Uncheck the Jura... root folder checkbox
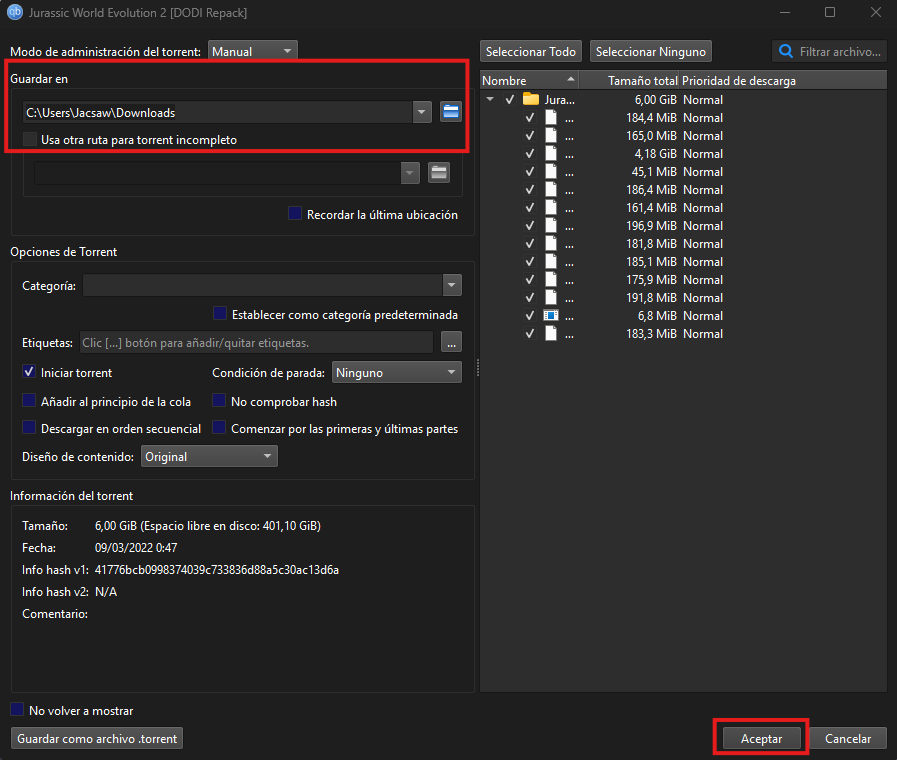 [x=510, y=100]
